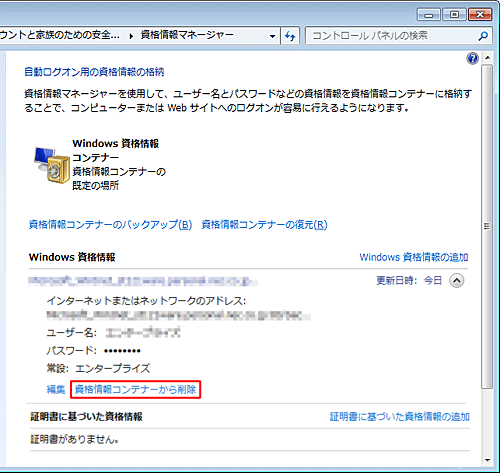The width and height of the screenshot is (500, 473).
Task: Click the scrollbar up arrow
Action: pos(487,58)
